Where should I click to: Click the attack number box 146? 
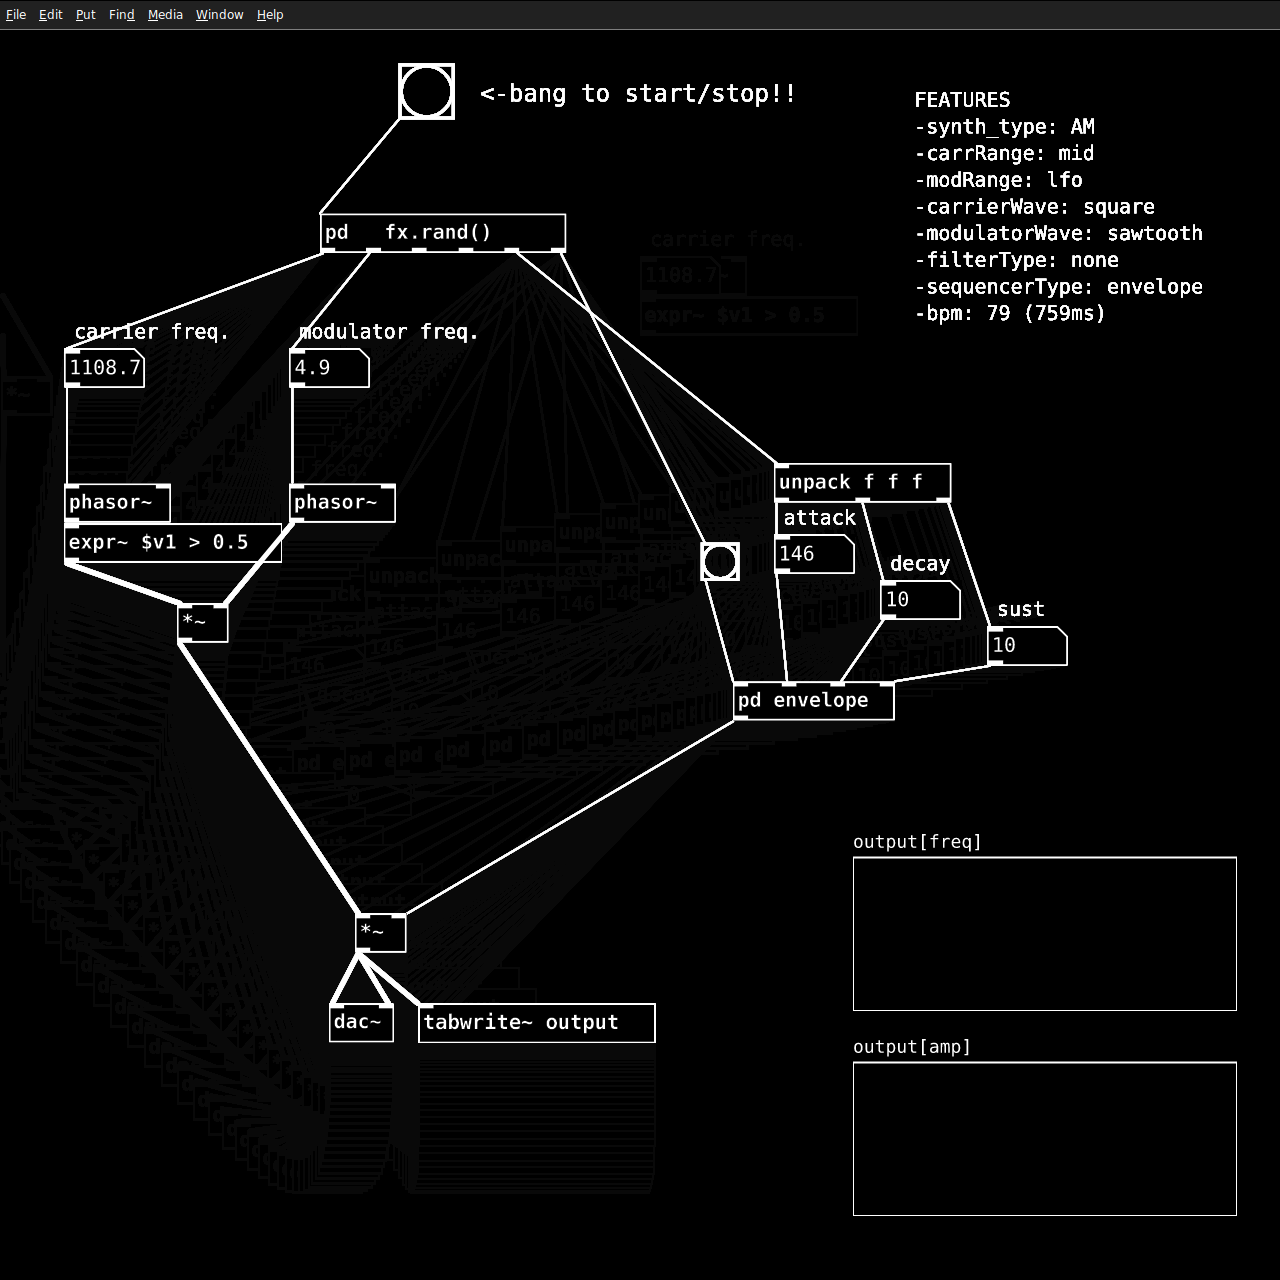pyautogui.click(x=815, y=554)
